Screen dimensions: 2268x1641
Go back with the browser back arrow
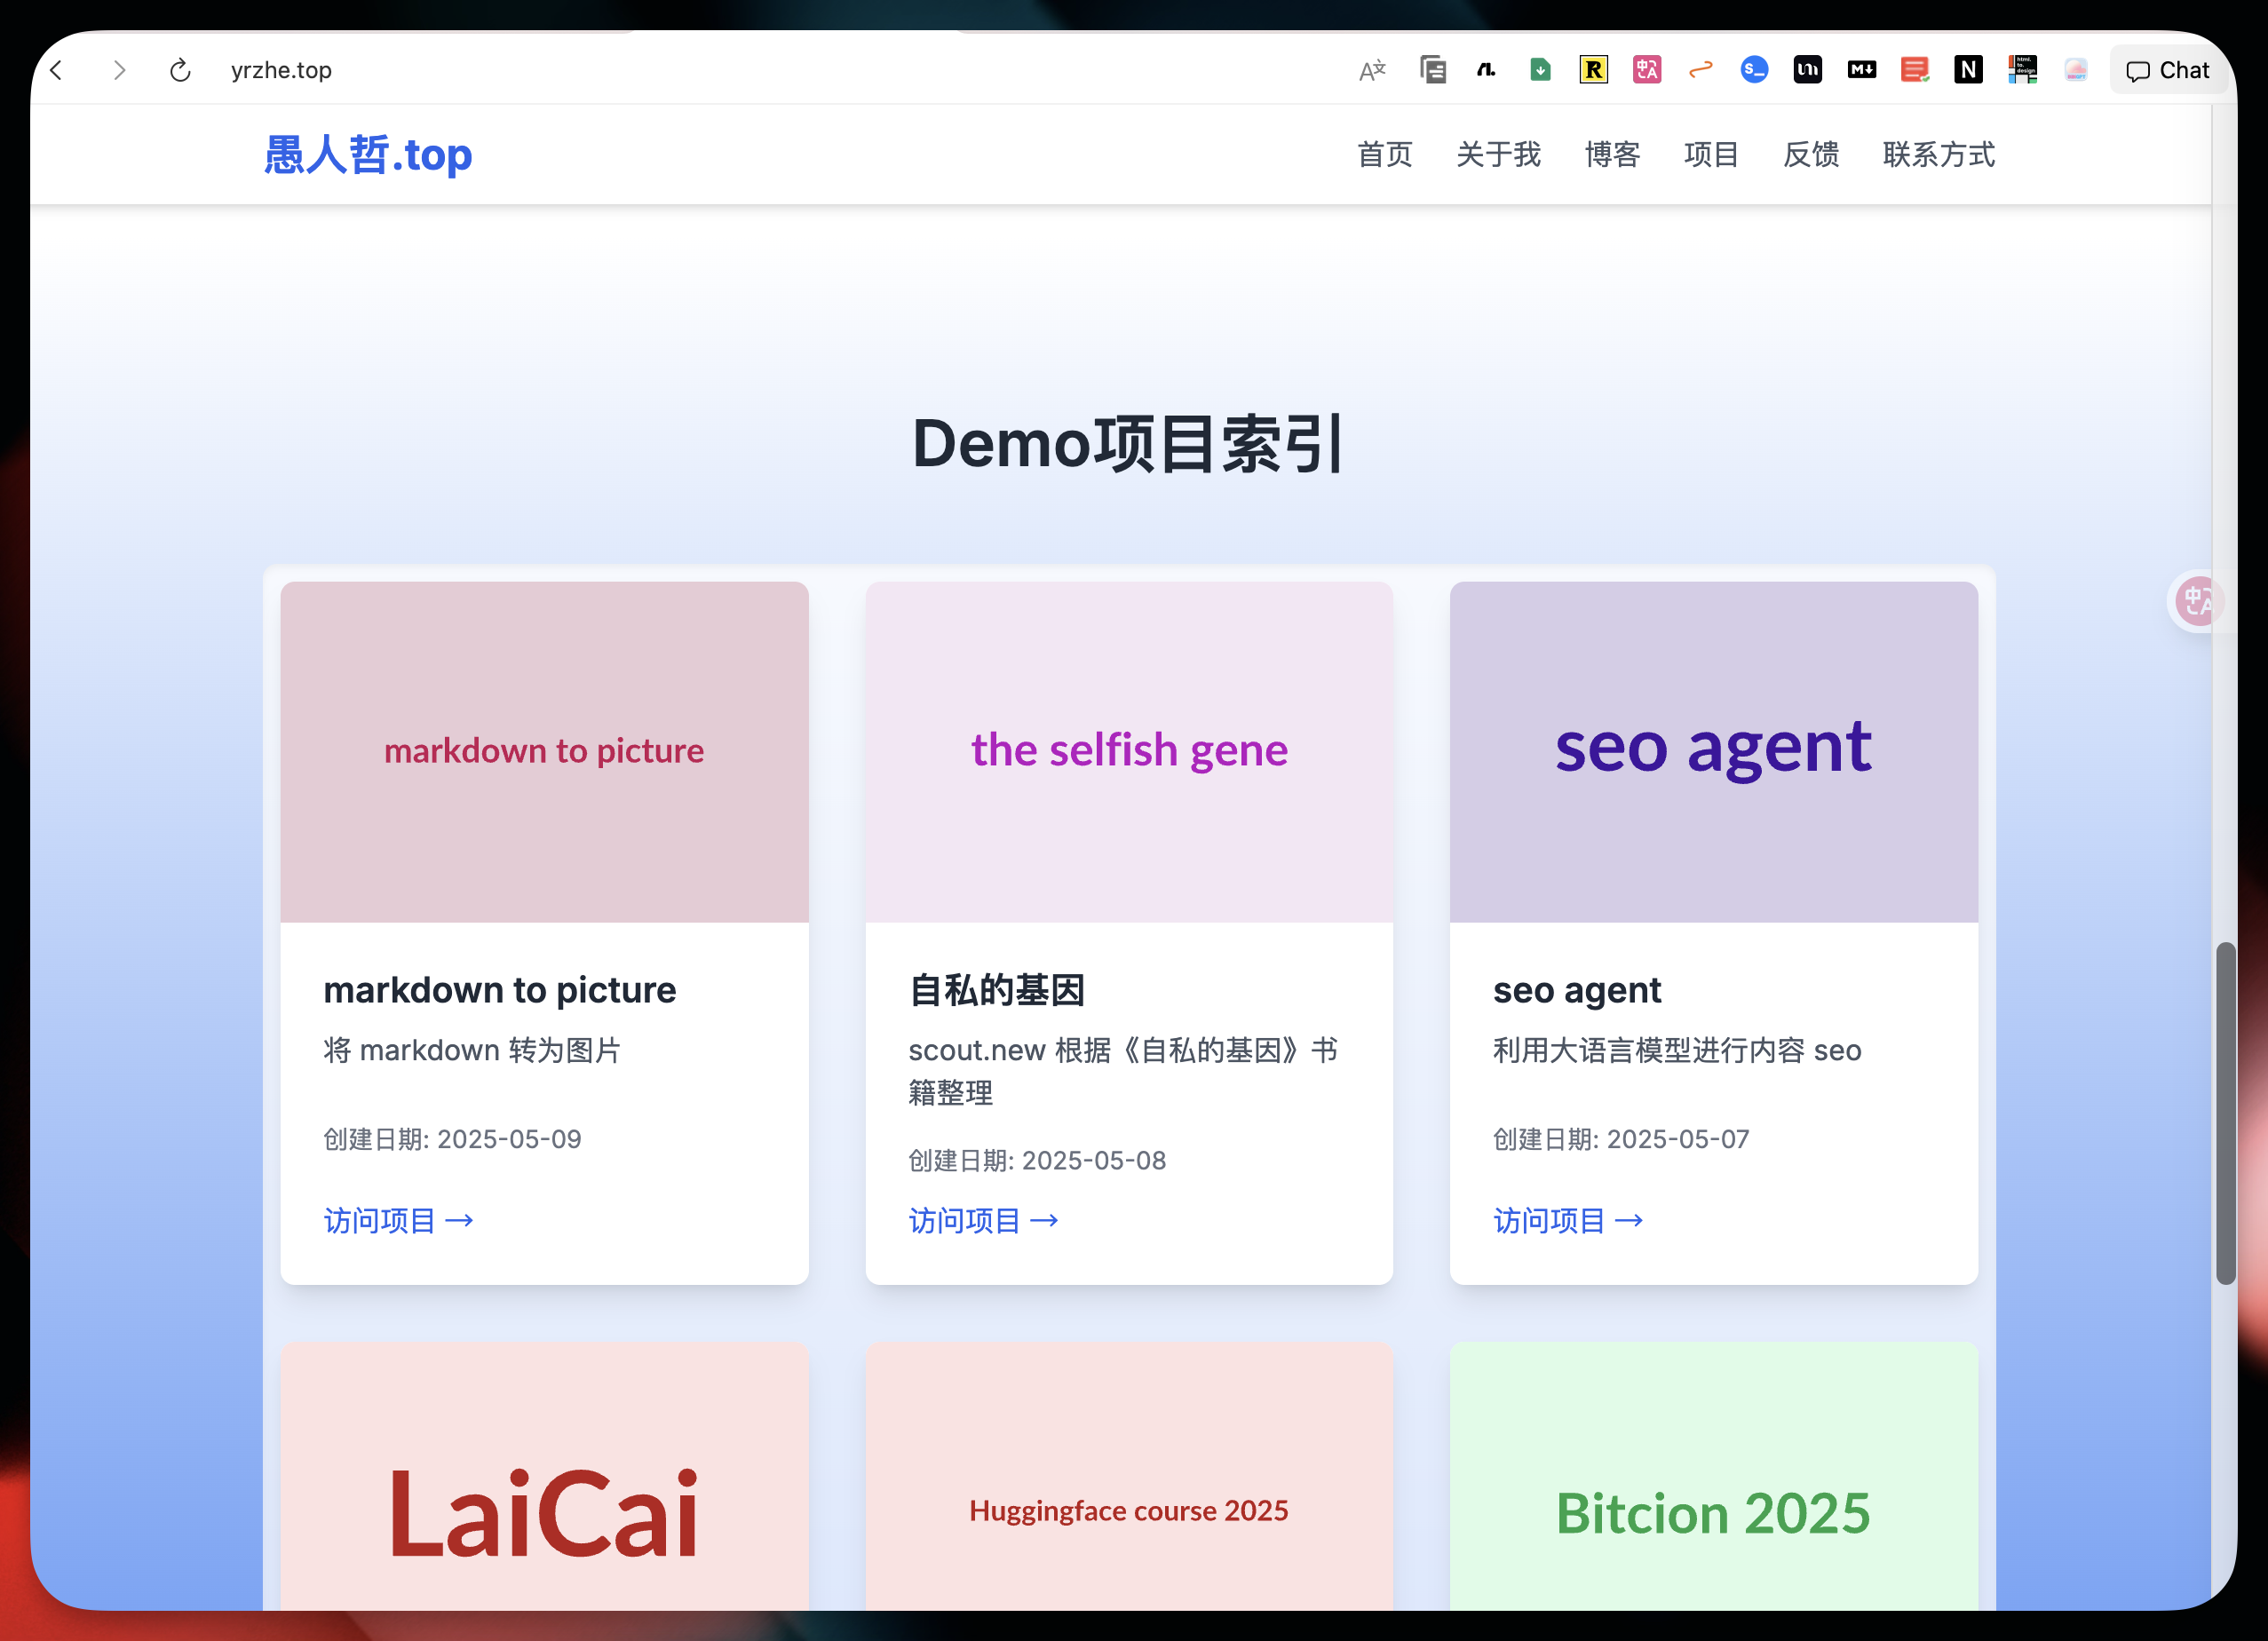tap(57, 70)
